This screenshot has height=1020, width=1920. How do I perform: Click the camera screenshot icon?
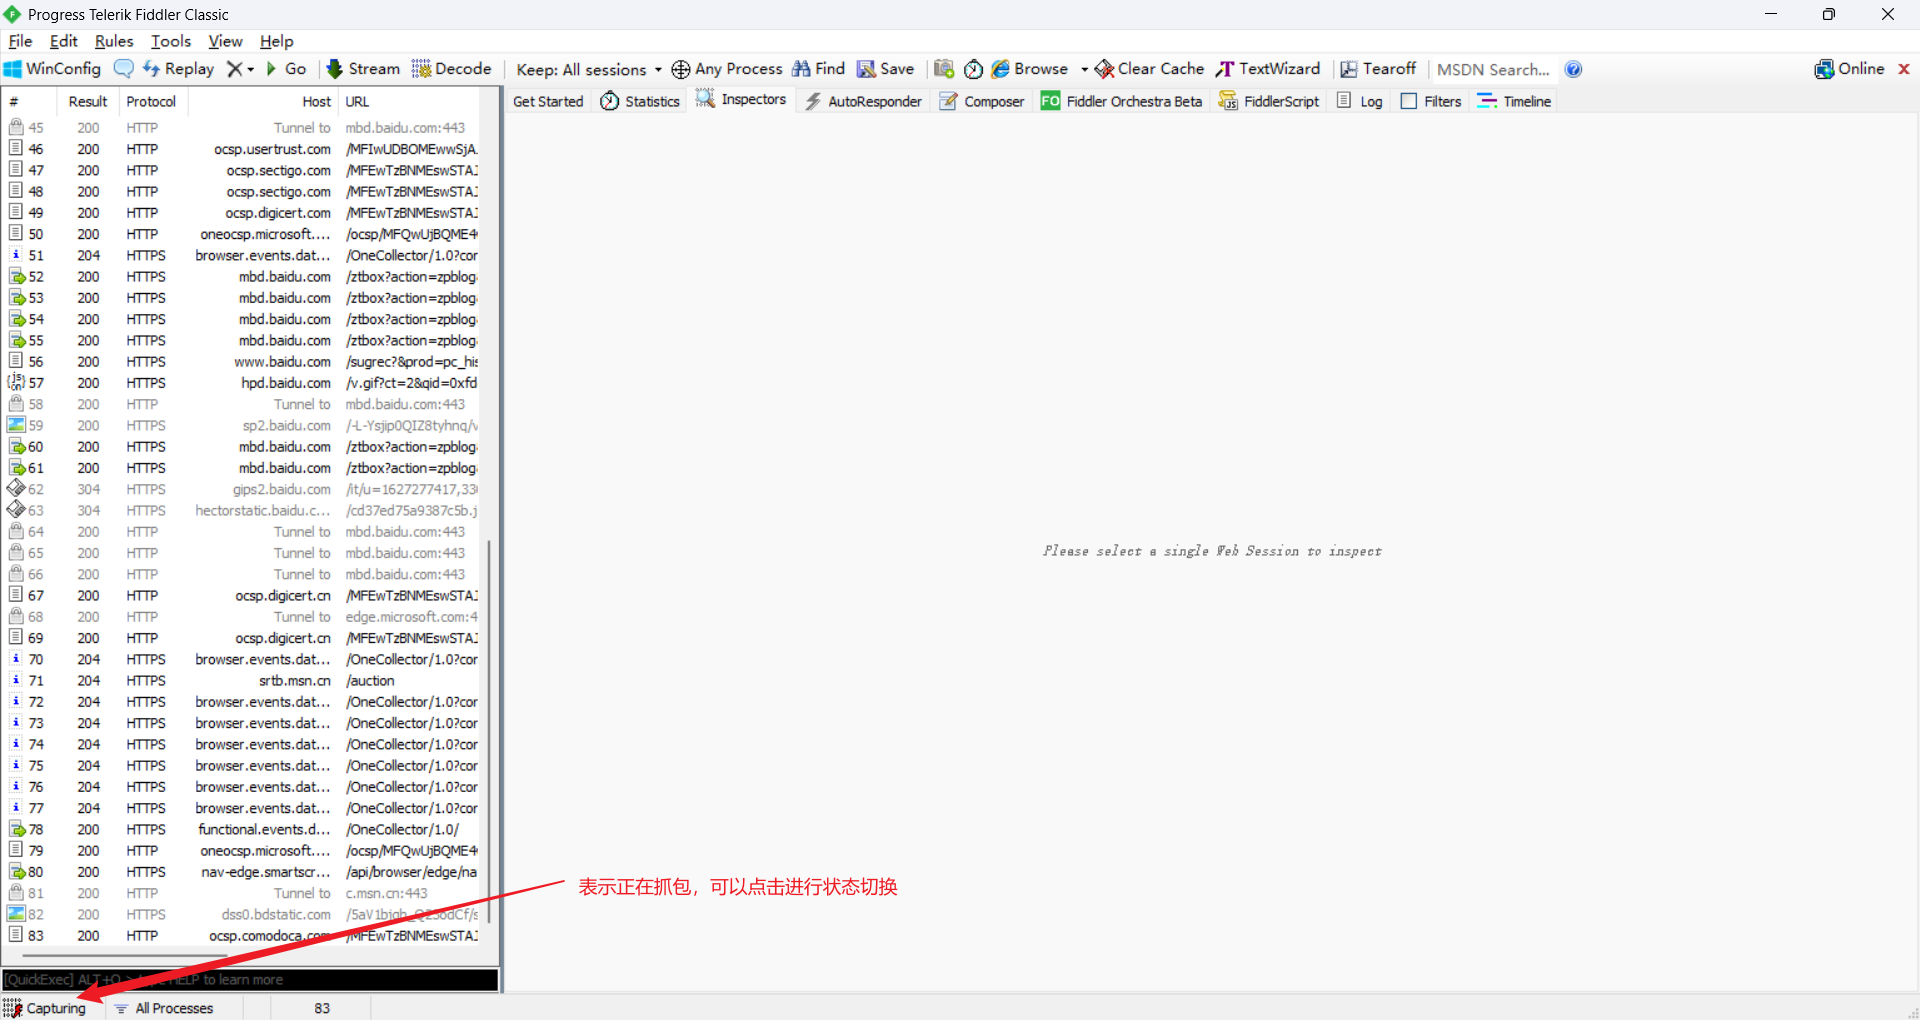coord(943,69)
